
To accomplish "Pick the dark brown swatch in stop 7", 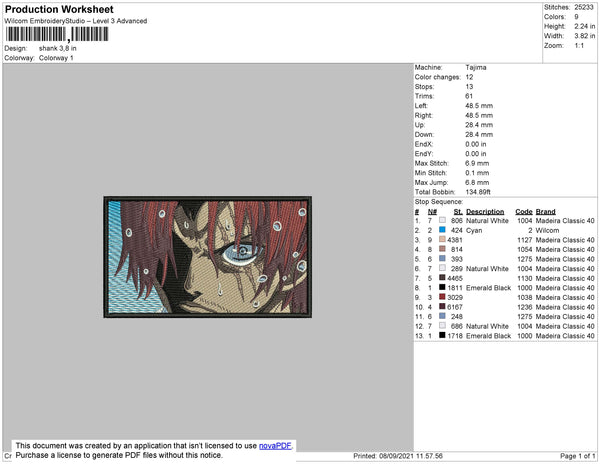I will pyautogui.click(x=442, y=278).
